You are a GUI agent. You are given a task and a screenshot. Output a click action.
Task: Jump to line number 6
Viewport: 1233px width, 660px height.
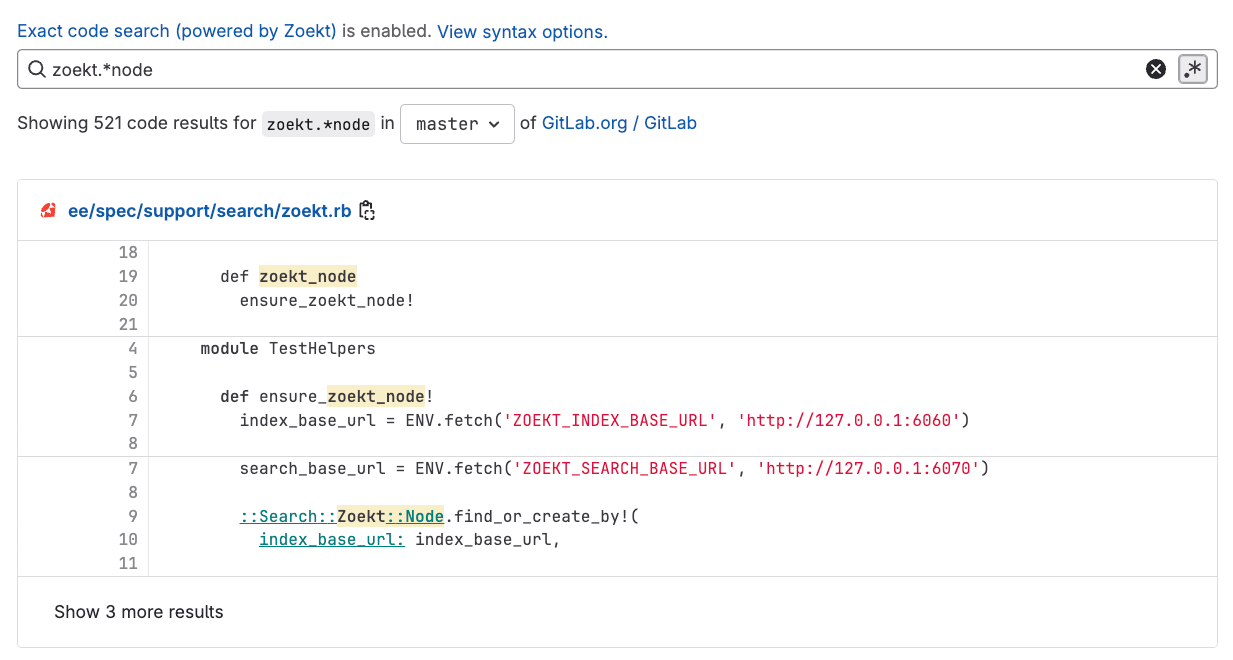132,396
